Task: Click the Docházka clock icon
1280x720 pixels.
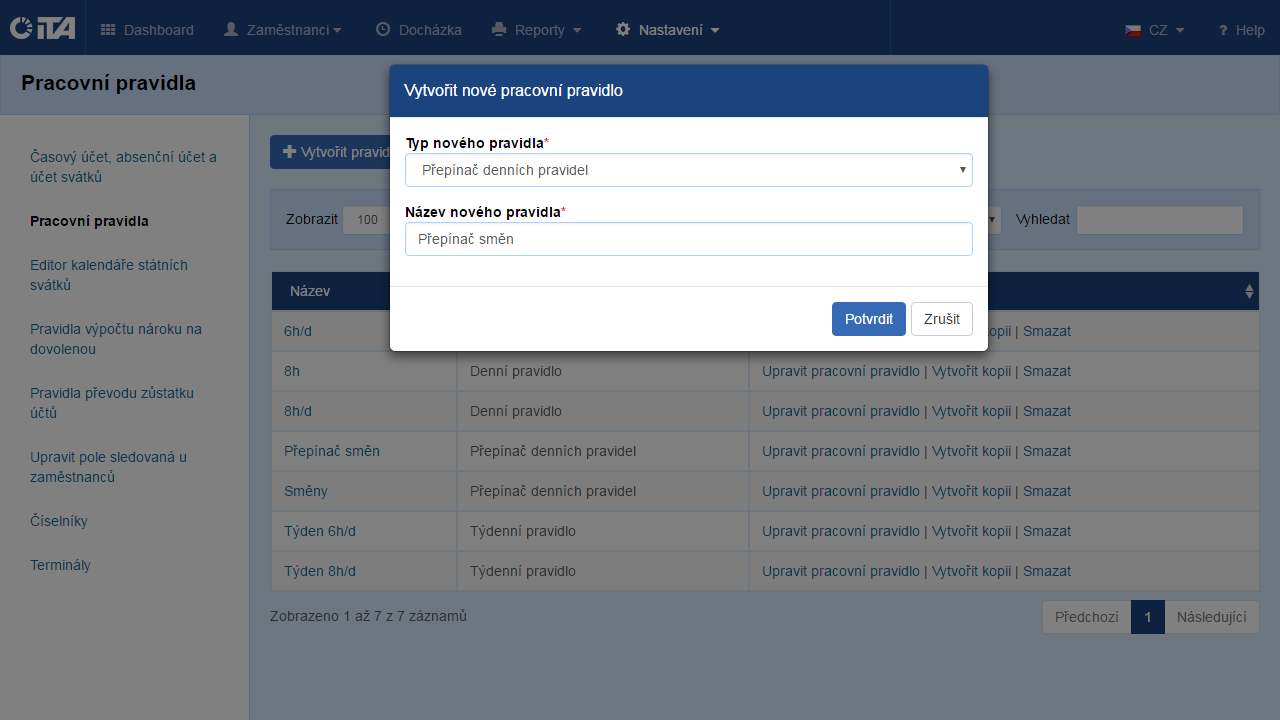Action: point(383,30)
